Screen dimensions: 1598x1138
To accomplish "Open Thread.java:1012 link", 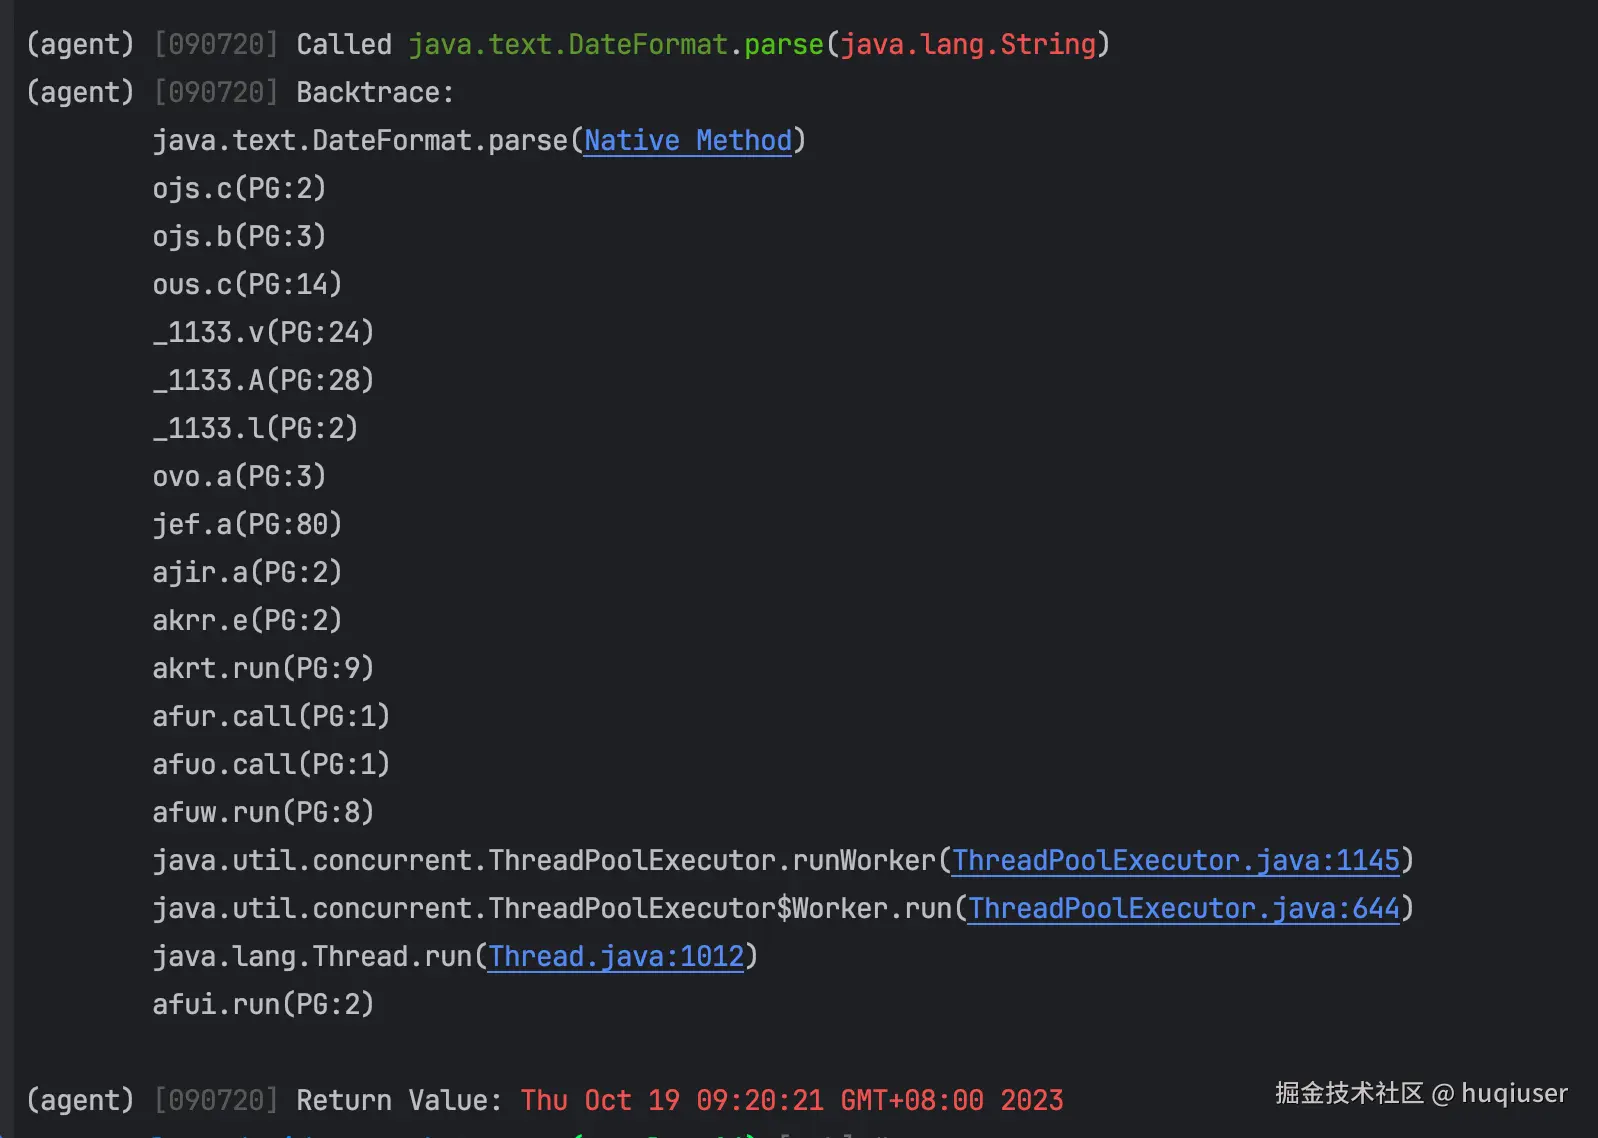I will pos(616,957).
